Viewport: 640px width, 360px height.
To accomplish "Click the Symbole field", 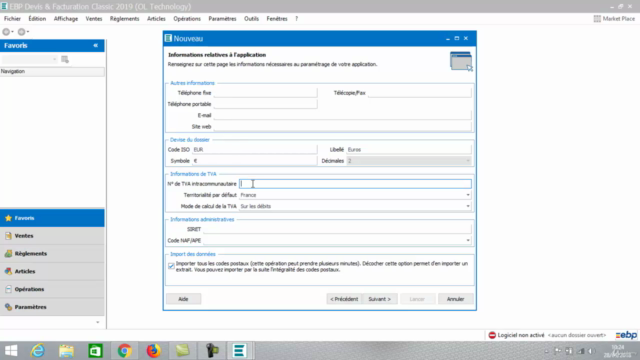I will coord(254,161).
